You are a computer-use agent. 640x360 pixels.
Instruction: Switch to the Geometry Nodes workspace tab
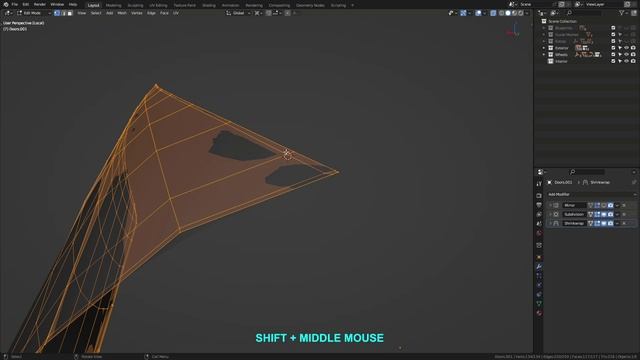click(x=310, y=5)
